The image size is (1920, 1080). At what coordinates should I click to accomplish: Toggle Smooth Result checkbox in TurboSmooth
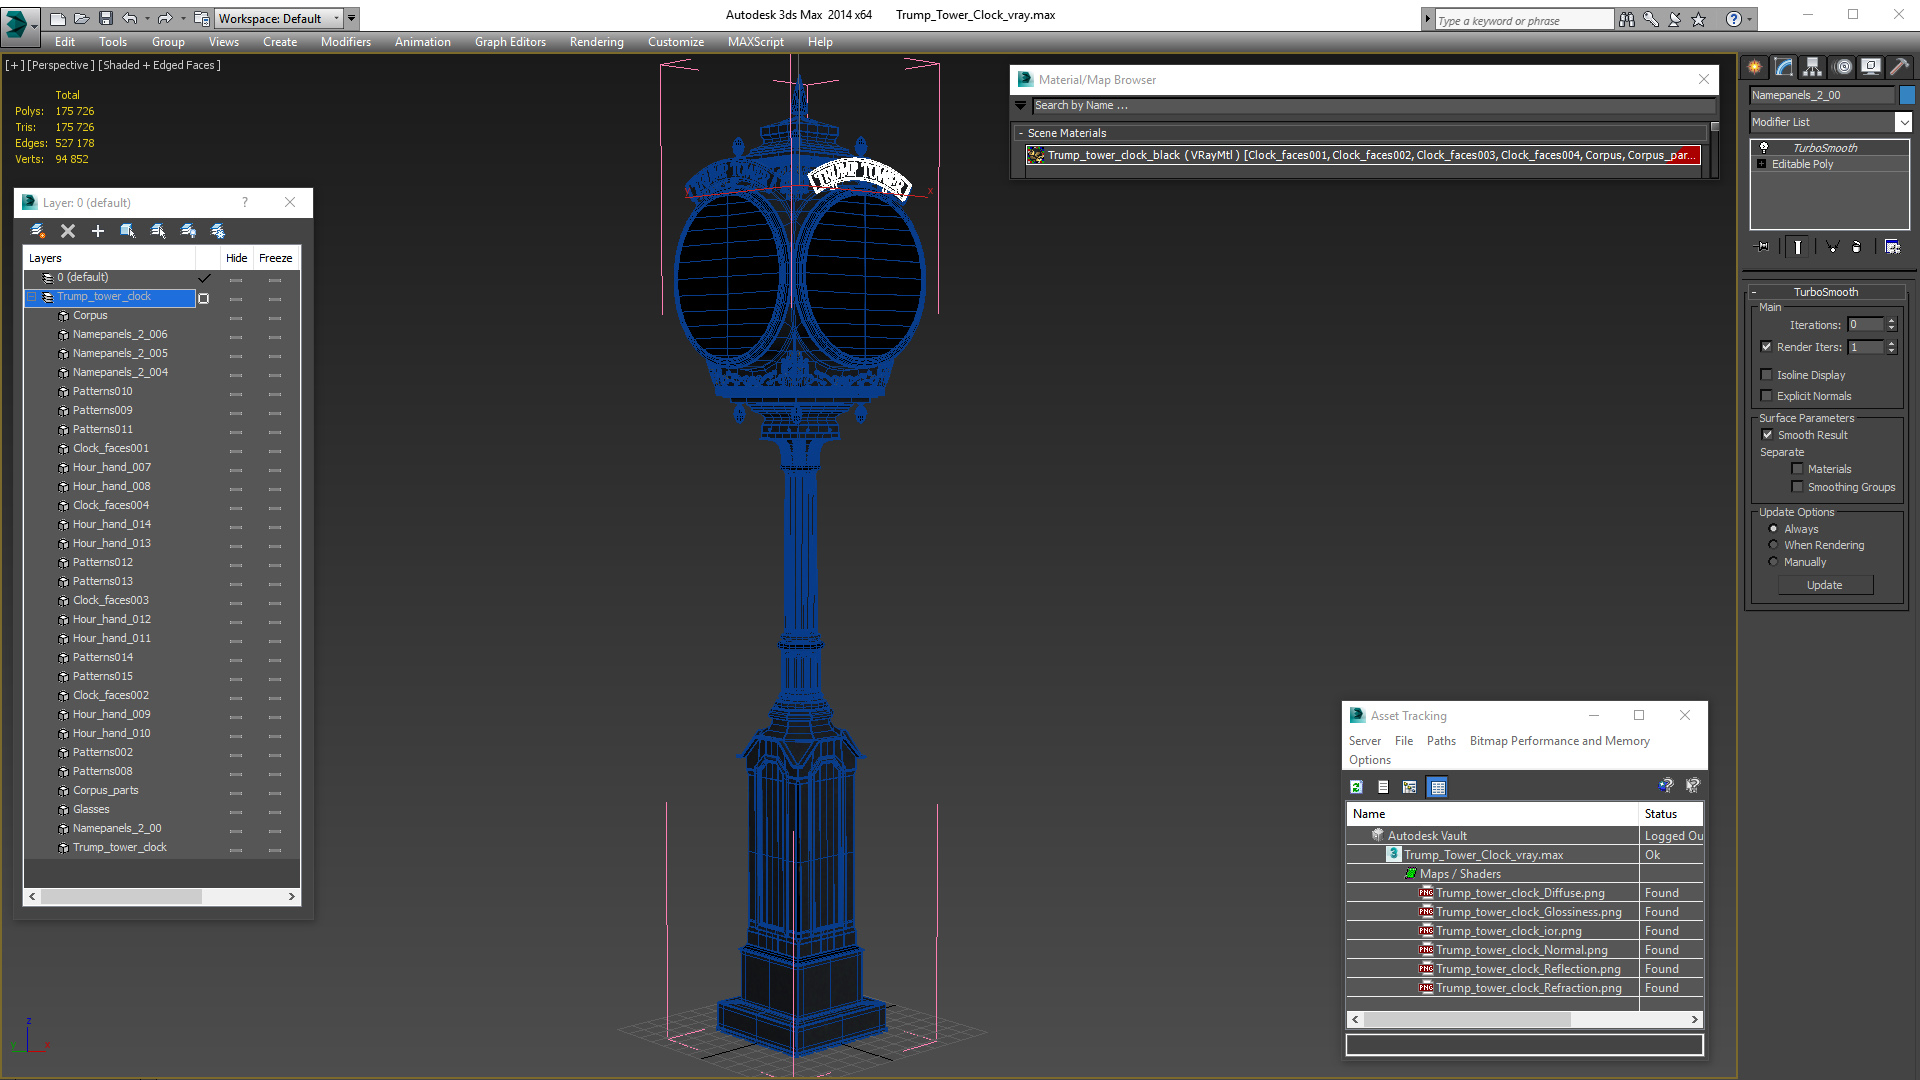pyautogui.click(x=1768, y=434)
